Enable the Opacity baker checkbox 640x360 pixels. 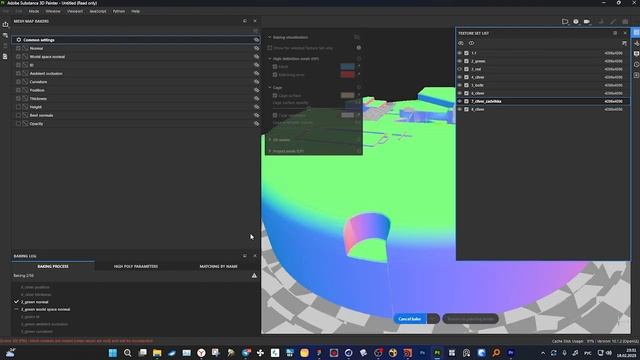18,124
